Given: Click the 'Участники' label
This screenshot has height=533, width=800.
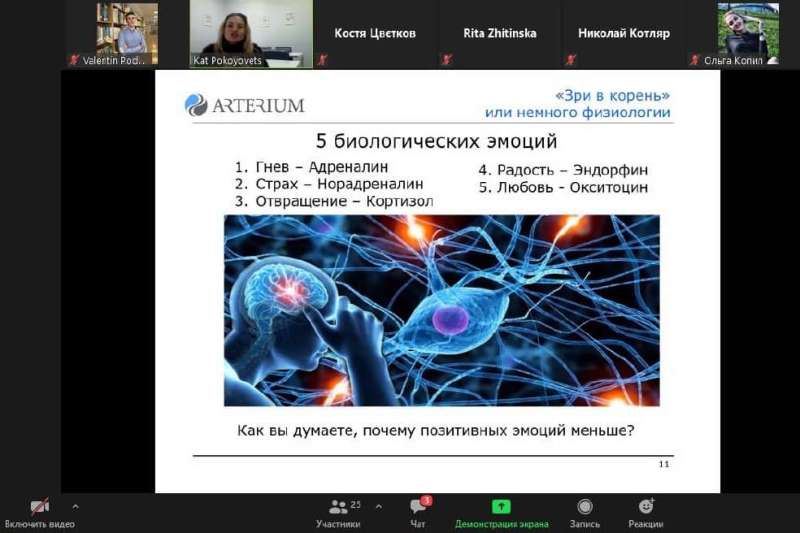Looking at the screenshot, I should tap(338, 524).
